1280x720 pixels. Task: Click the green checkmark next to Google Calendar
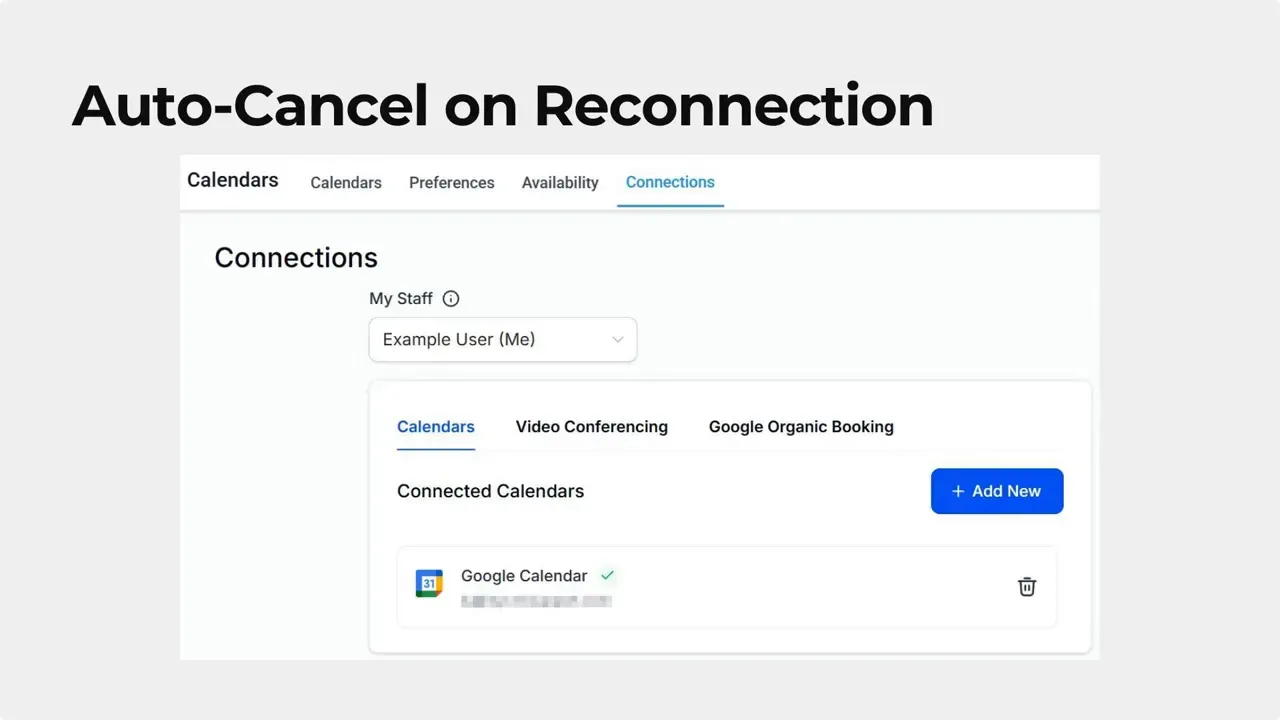pyautogui.click(x=608, y=575)
